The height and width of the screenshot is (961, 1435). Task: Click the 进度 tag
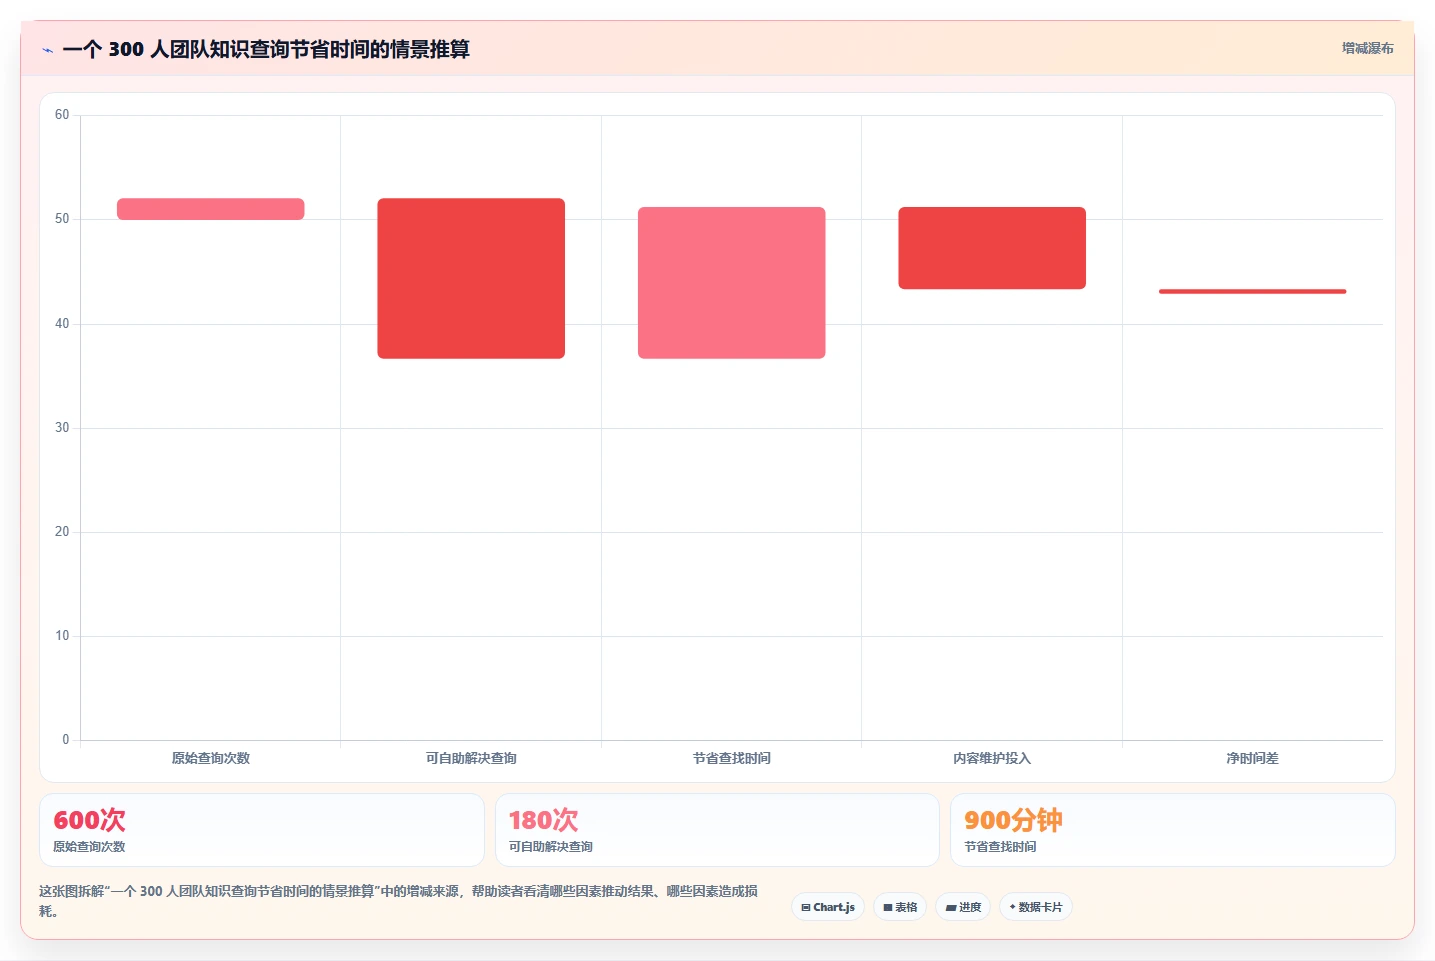(x=963, y=907)
